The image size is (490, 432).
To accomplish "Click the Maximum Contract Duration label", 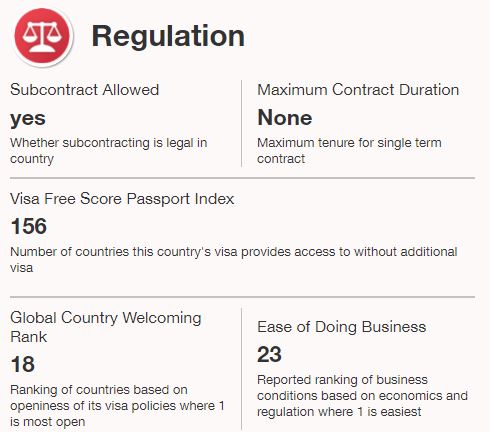I will point(358,90).
